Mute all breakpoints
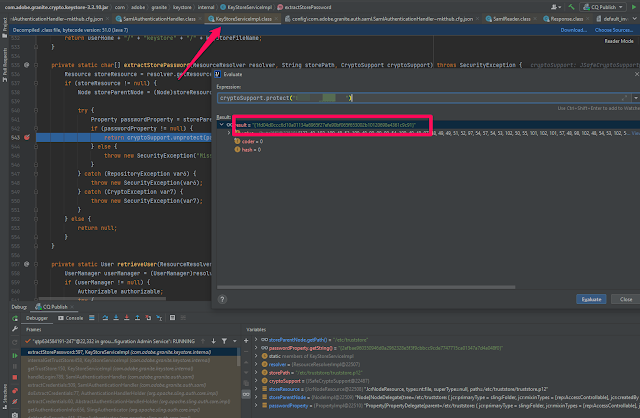Viewport: 640px width, 418px height. (x=15, y=402)
